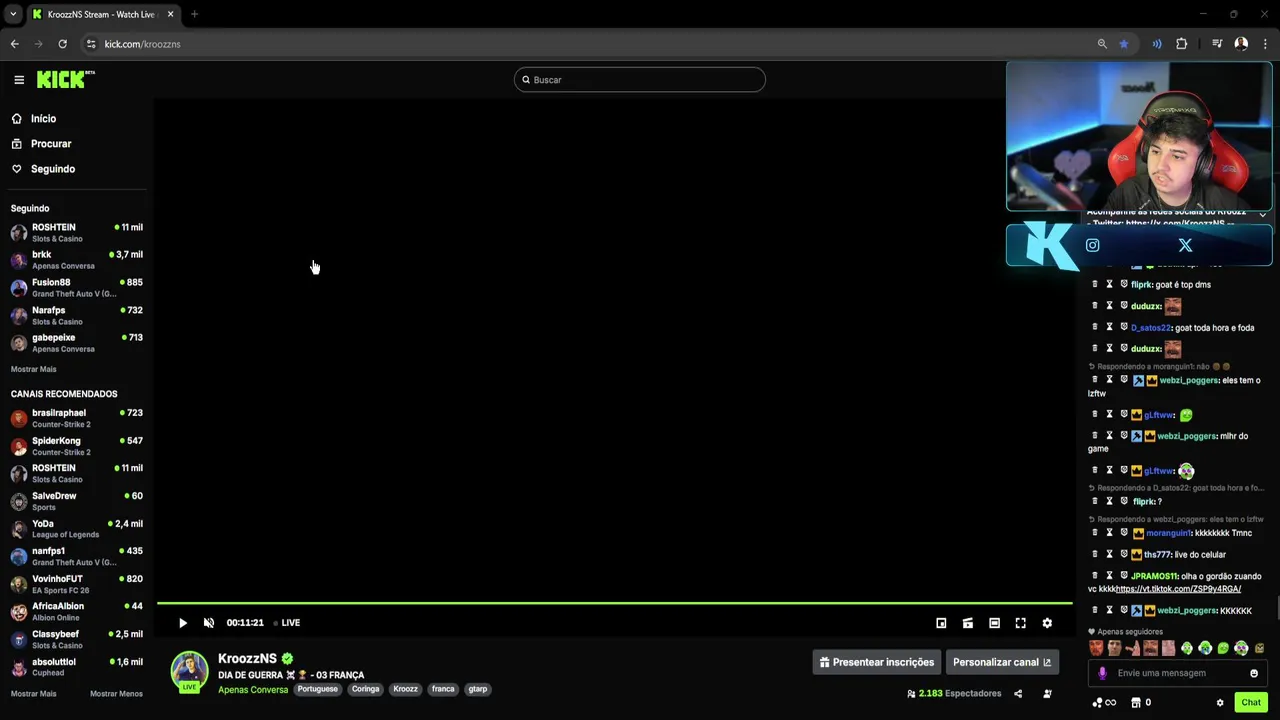
Task: Click the Início menu item
Action: pyautogui.click(x=43, y=119)
